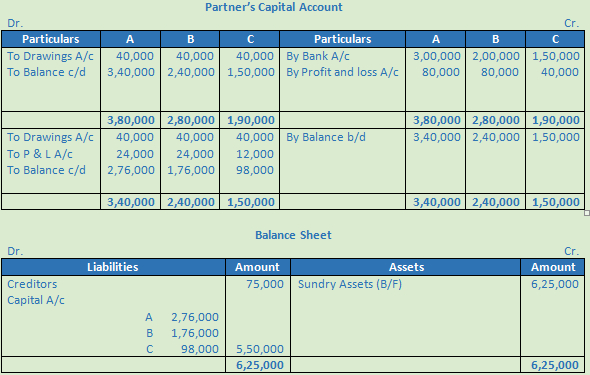Image resolution: width=590 pixels, height=375 pixels.
Task: Click B's 2,40,000 in By Balance b/d row
Action: click(x=496, y=137)
